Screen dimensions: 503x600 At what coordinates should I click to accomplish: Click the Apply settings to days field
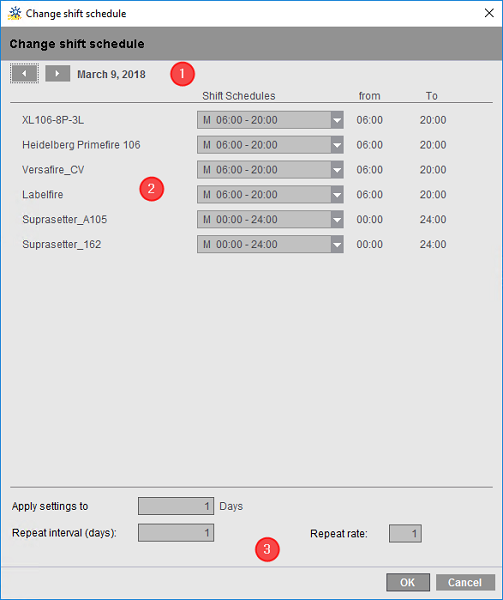[x=176, y=506]
